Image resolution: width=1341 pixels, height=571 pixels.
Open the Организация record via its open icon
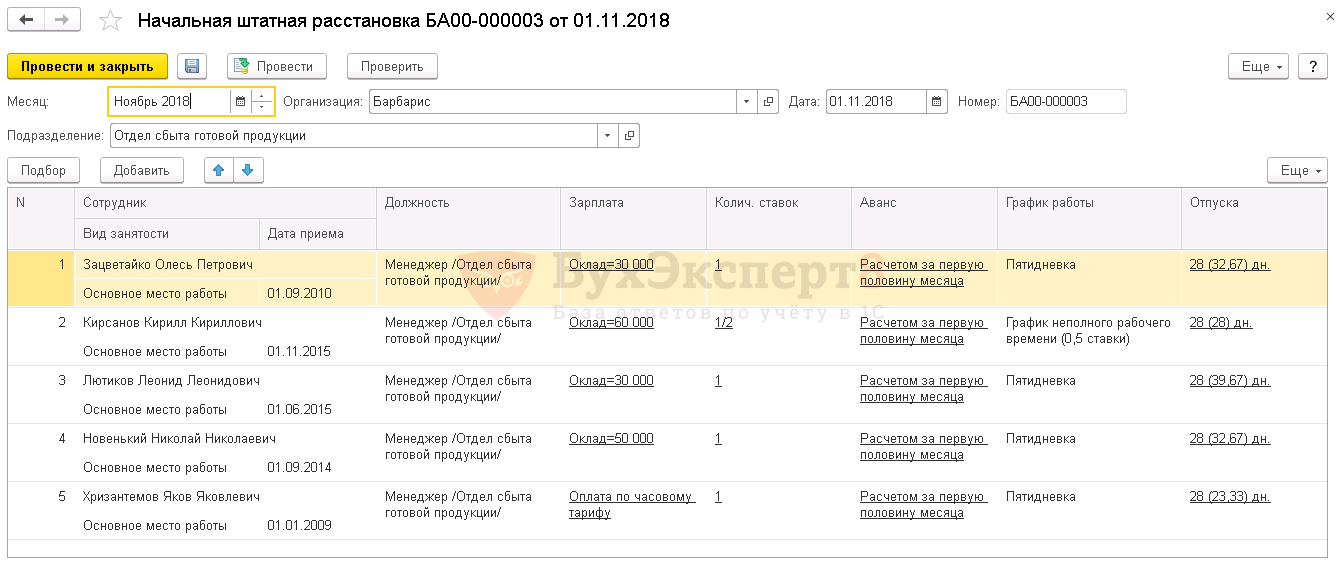(768, 101)
